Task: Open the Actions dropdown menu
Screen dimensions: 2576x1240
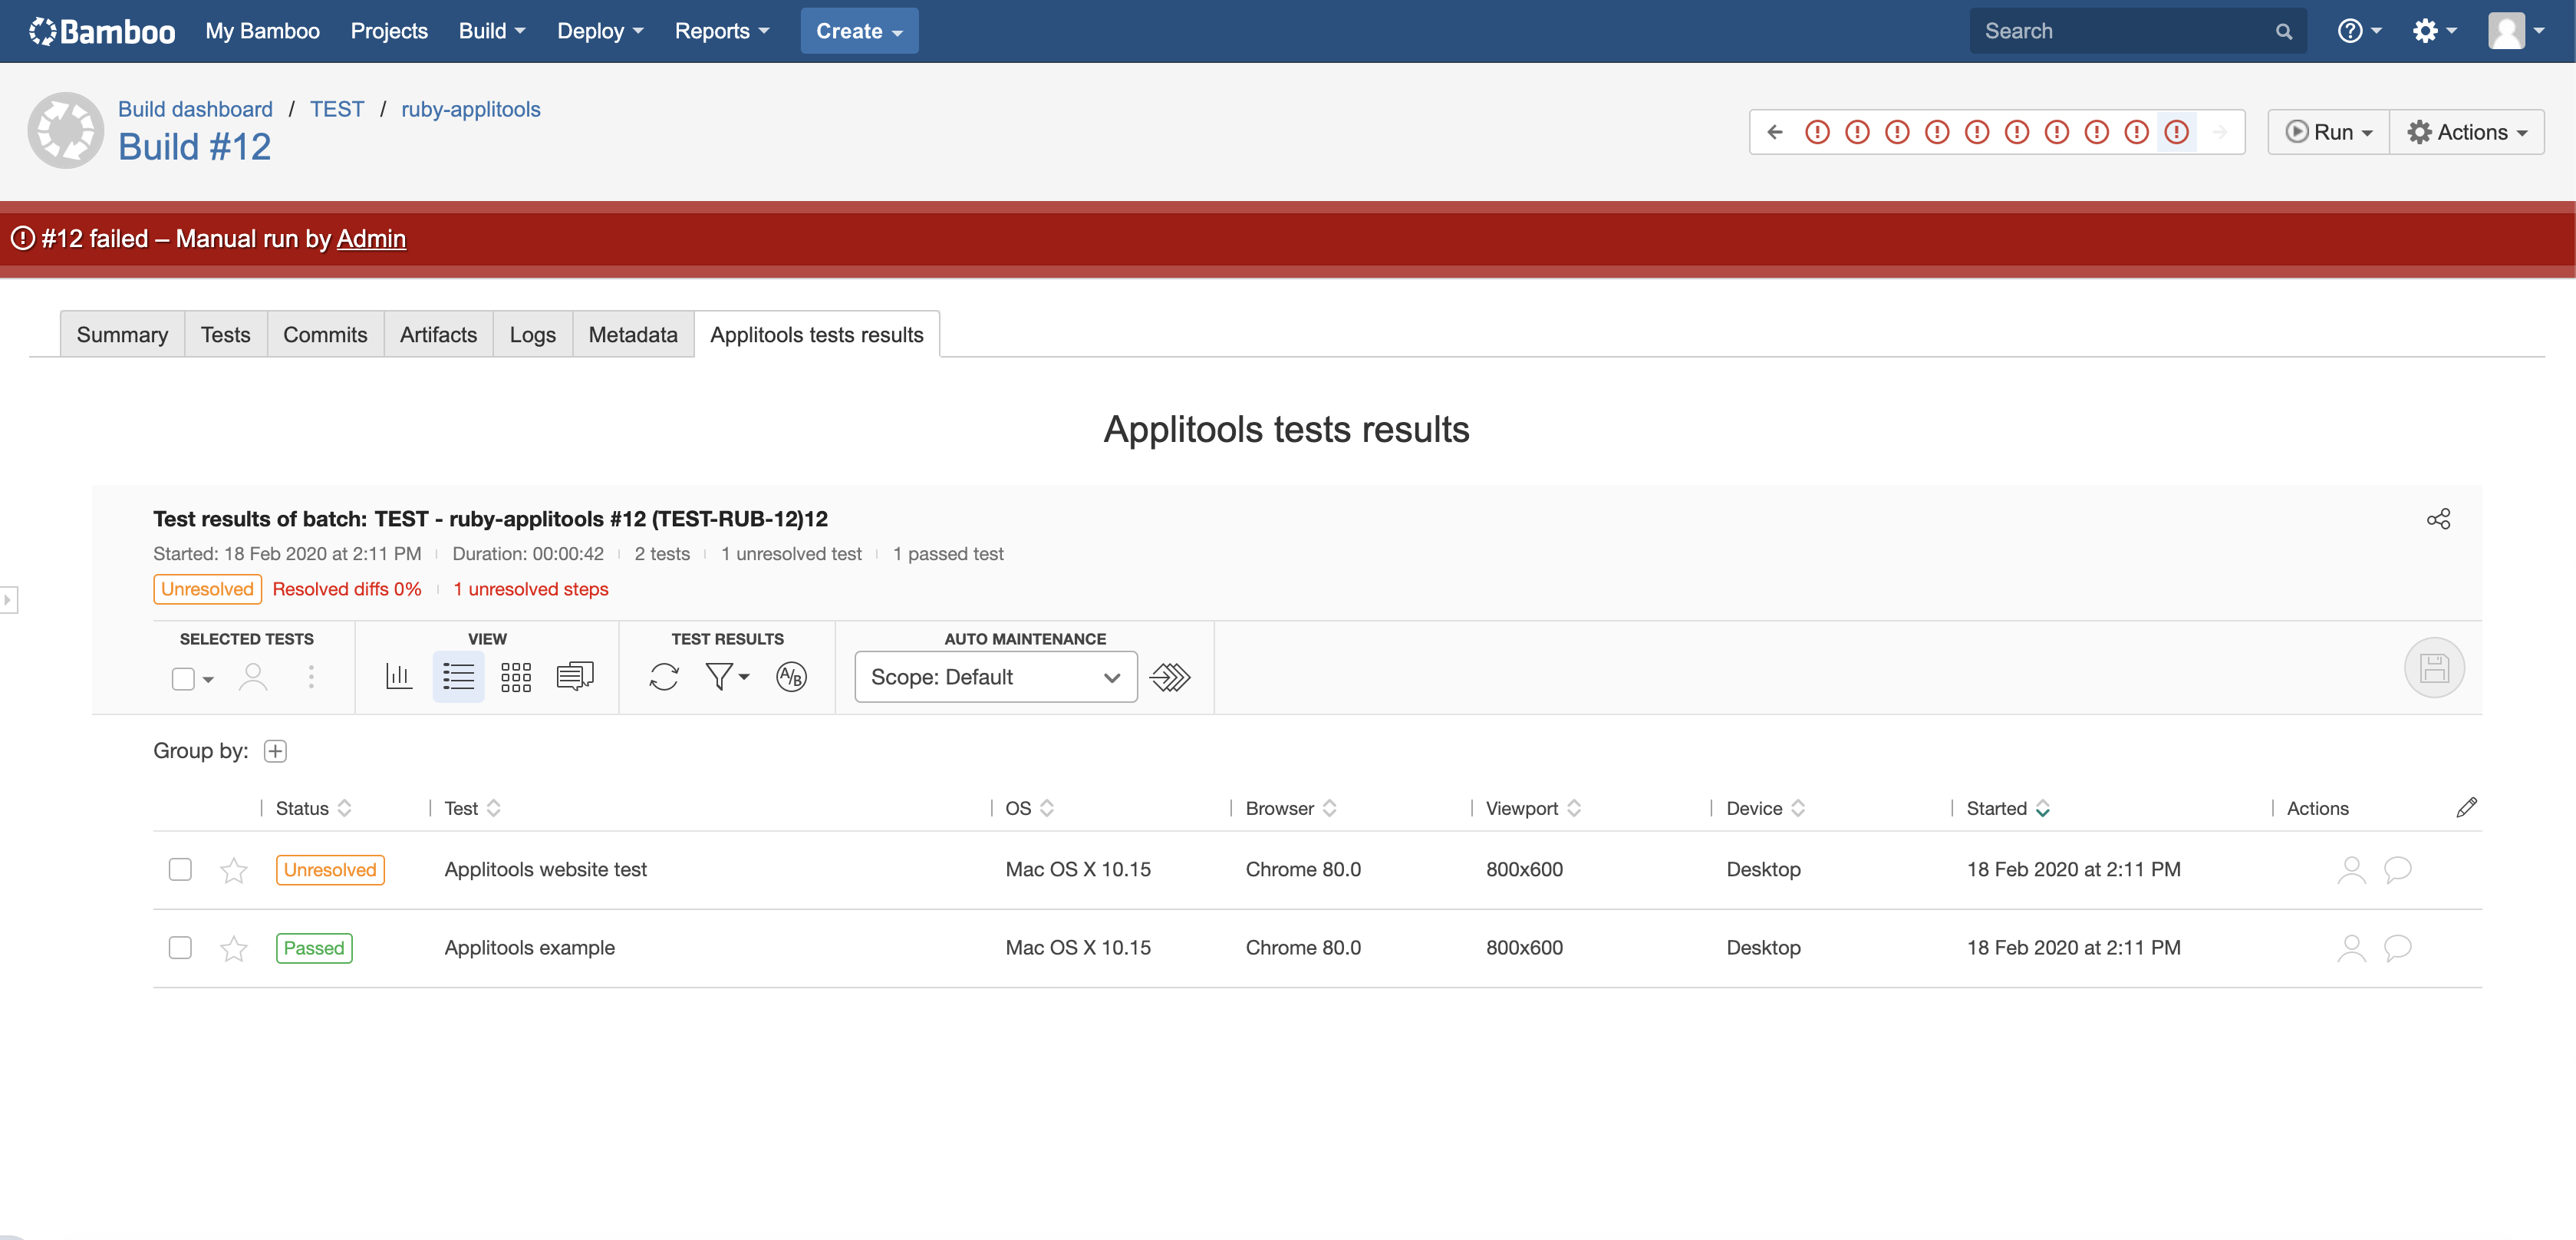Action: pyautogui.click(x=2466, y=132)
